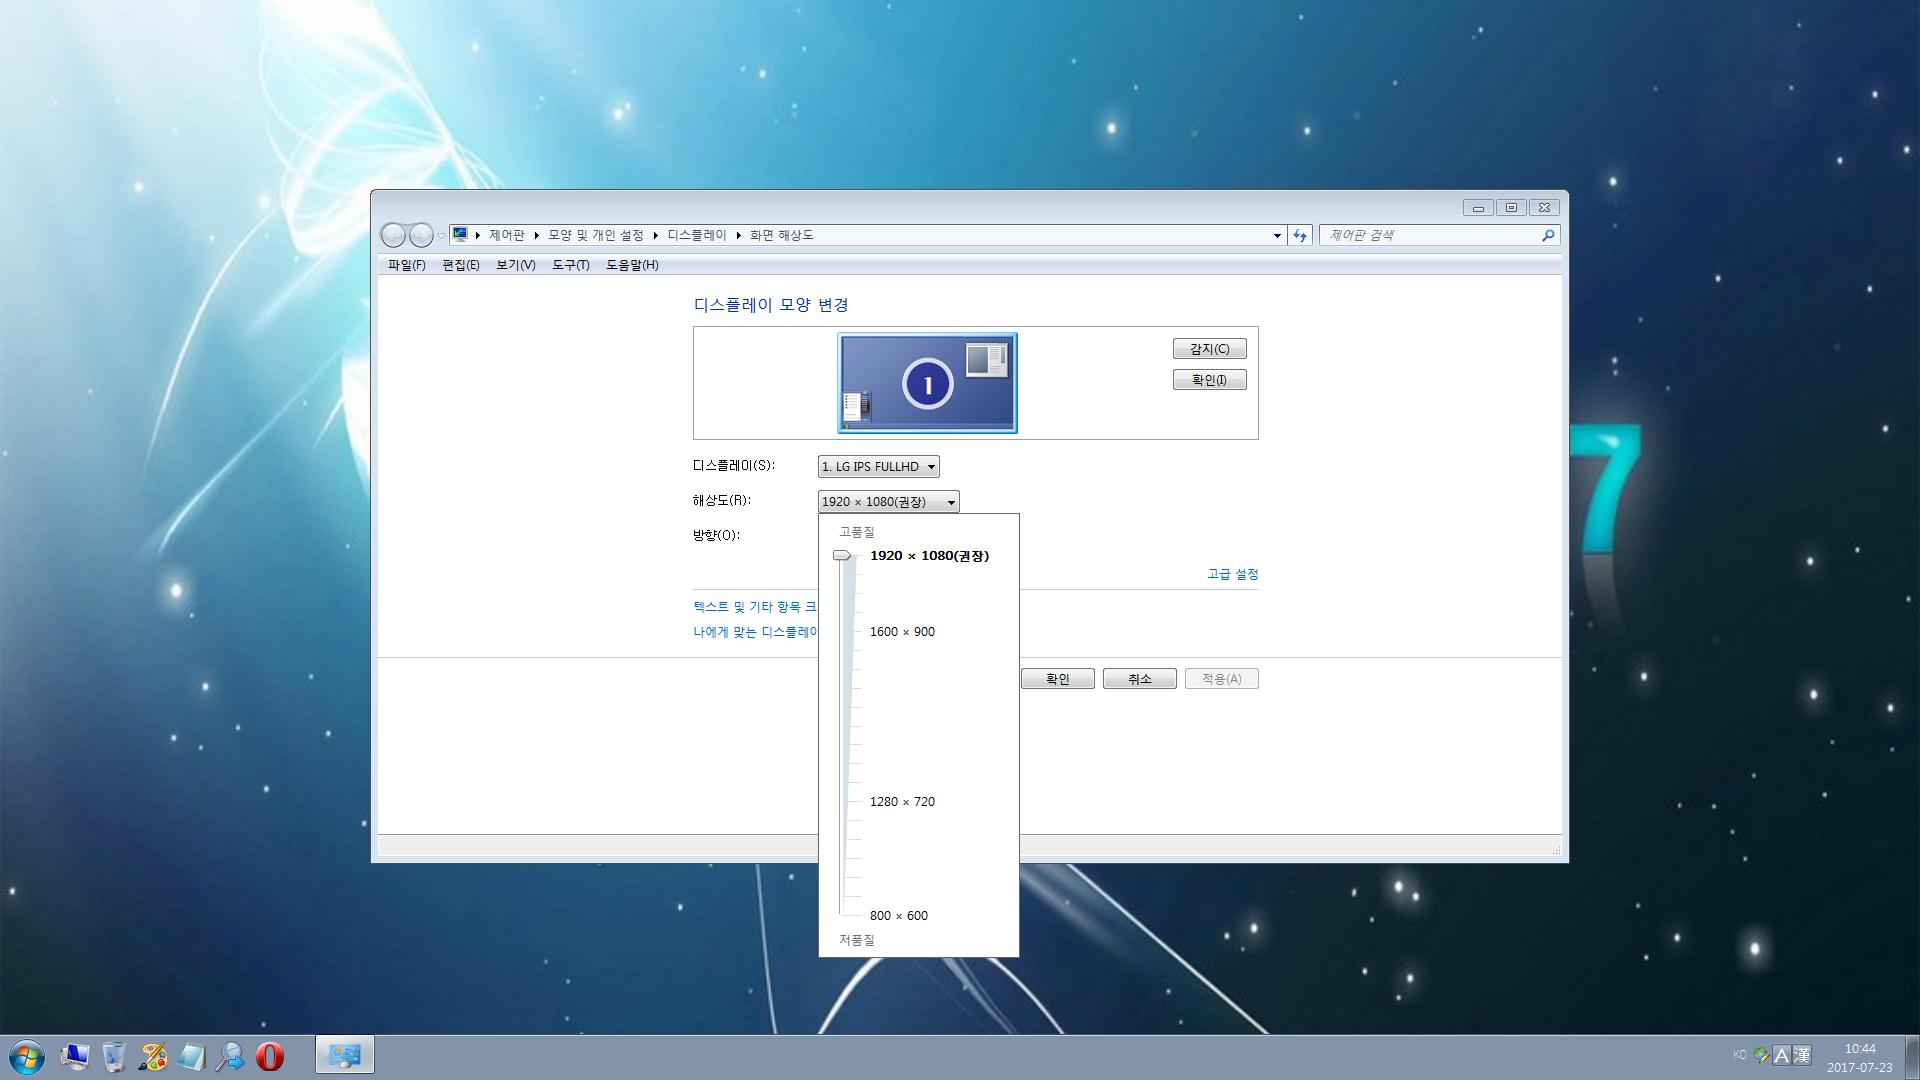Click the 확인(I) identify button
1920x1080 pixels.
pyautogui.click(x=1209, y=380)
